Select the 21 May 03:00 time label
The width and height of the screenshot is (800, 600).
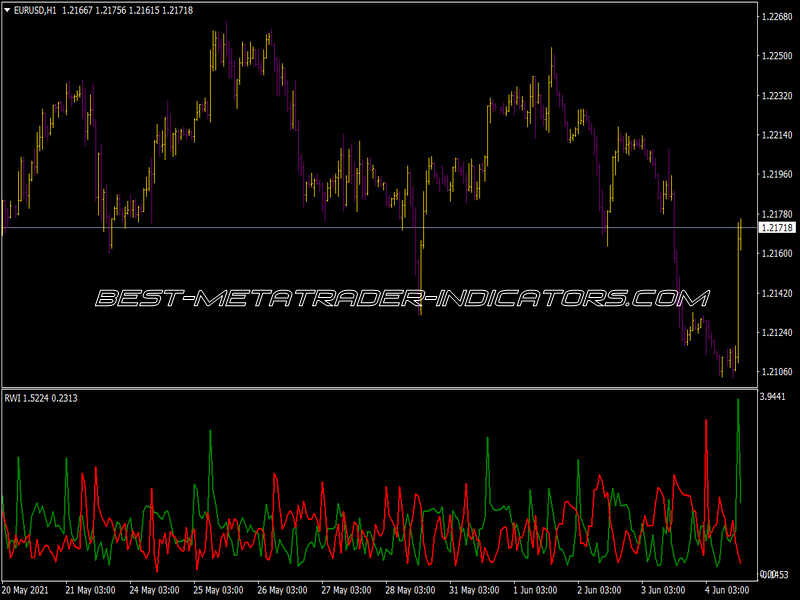tap(90, 590)
